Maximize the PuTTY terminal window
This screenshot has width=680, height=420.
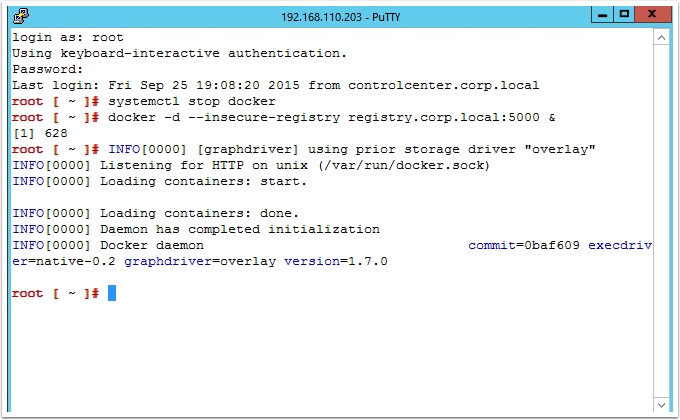pyautogui.click(x=624, y=14)
